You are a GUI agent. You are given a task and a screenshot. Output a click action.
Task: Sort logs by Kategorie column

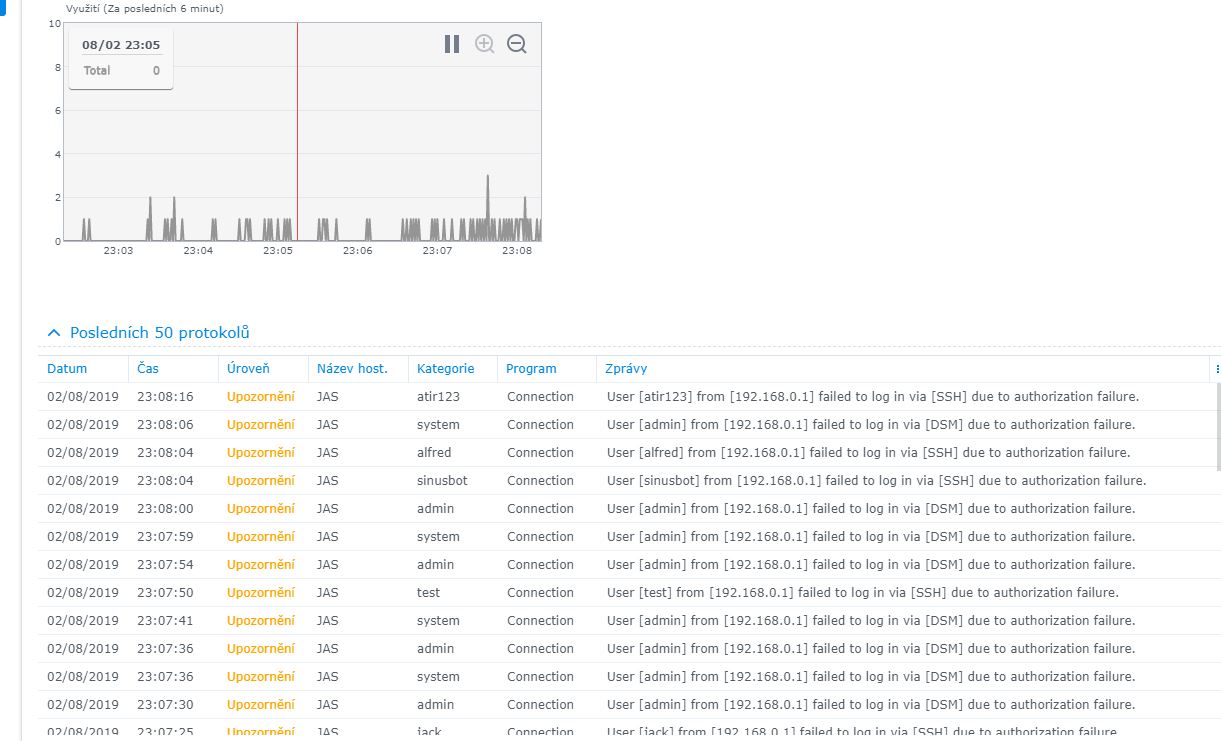point(445,369)
